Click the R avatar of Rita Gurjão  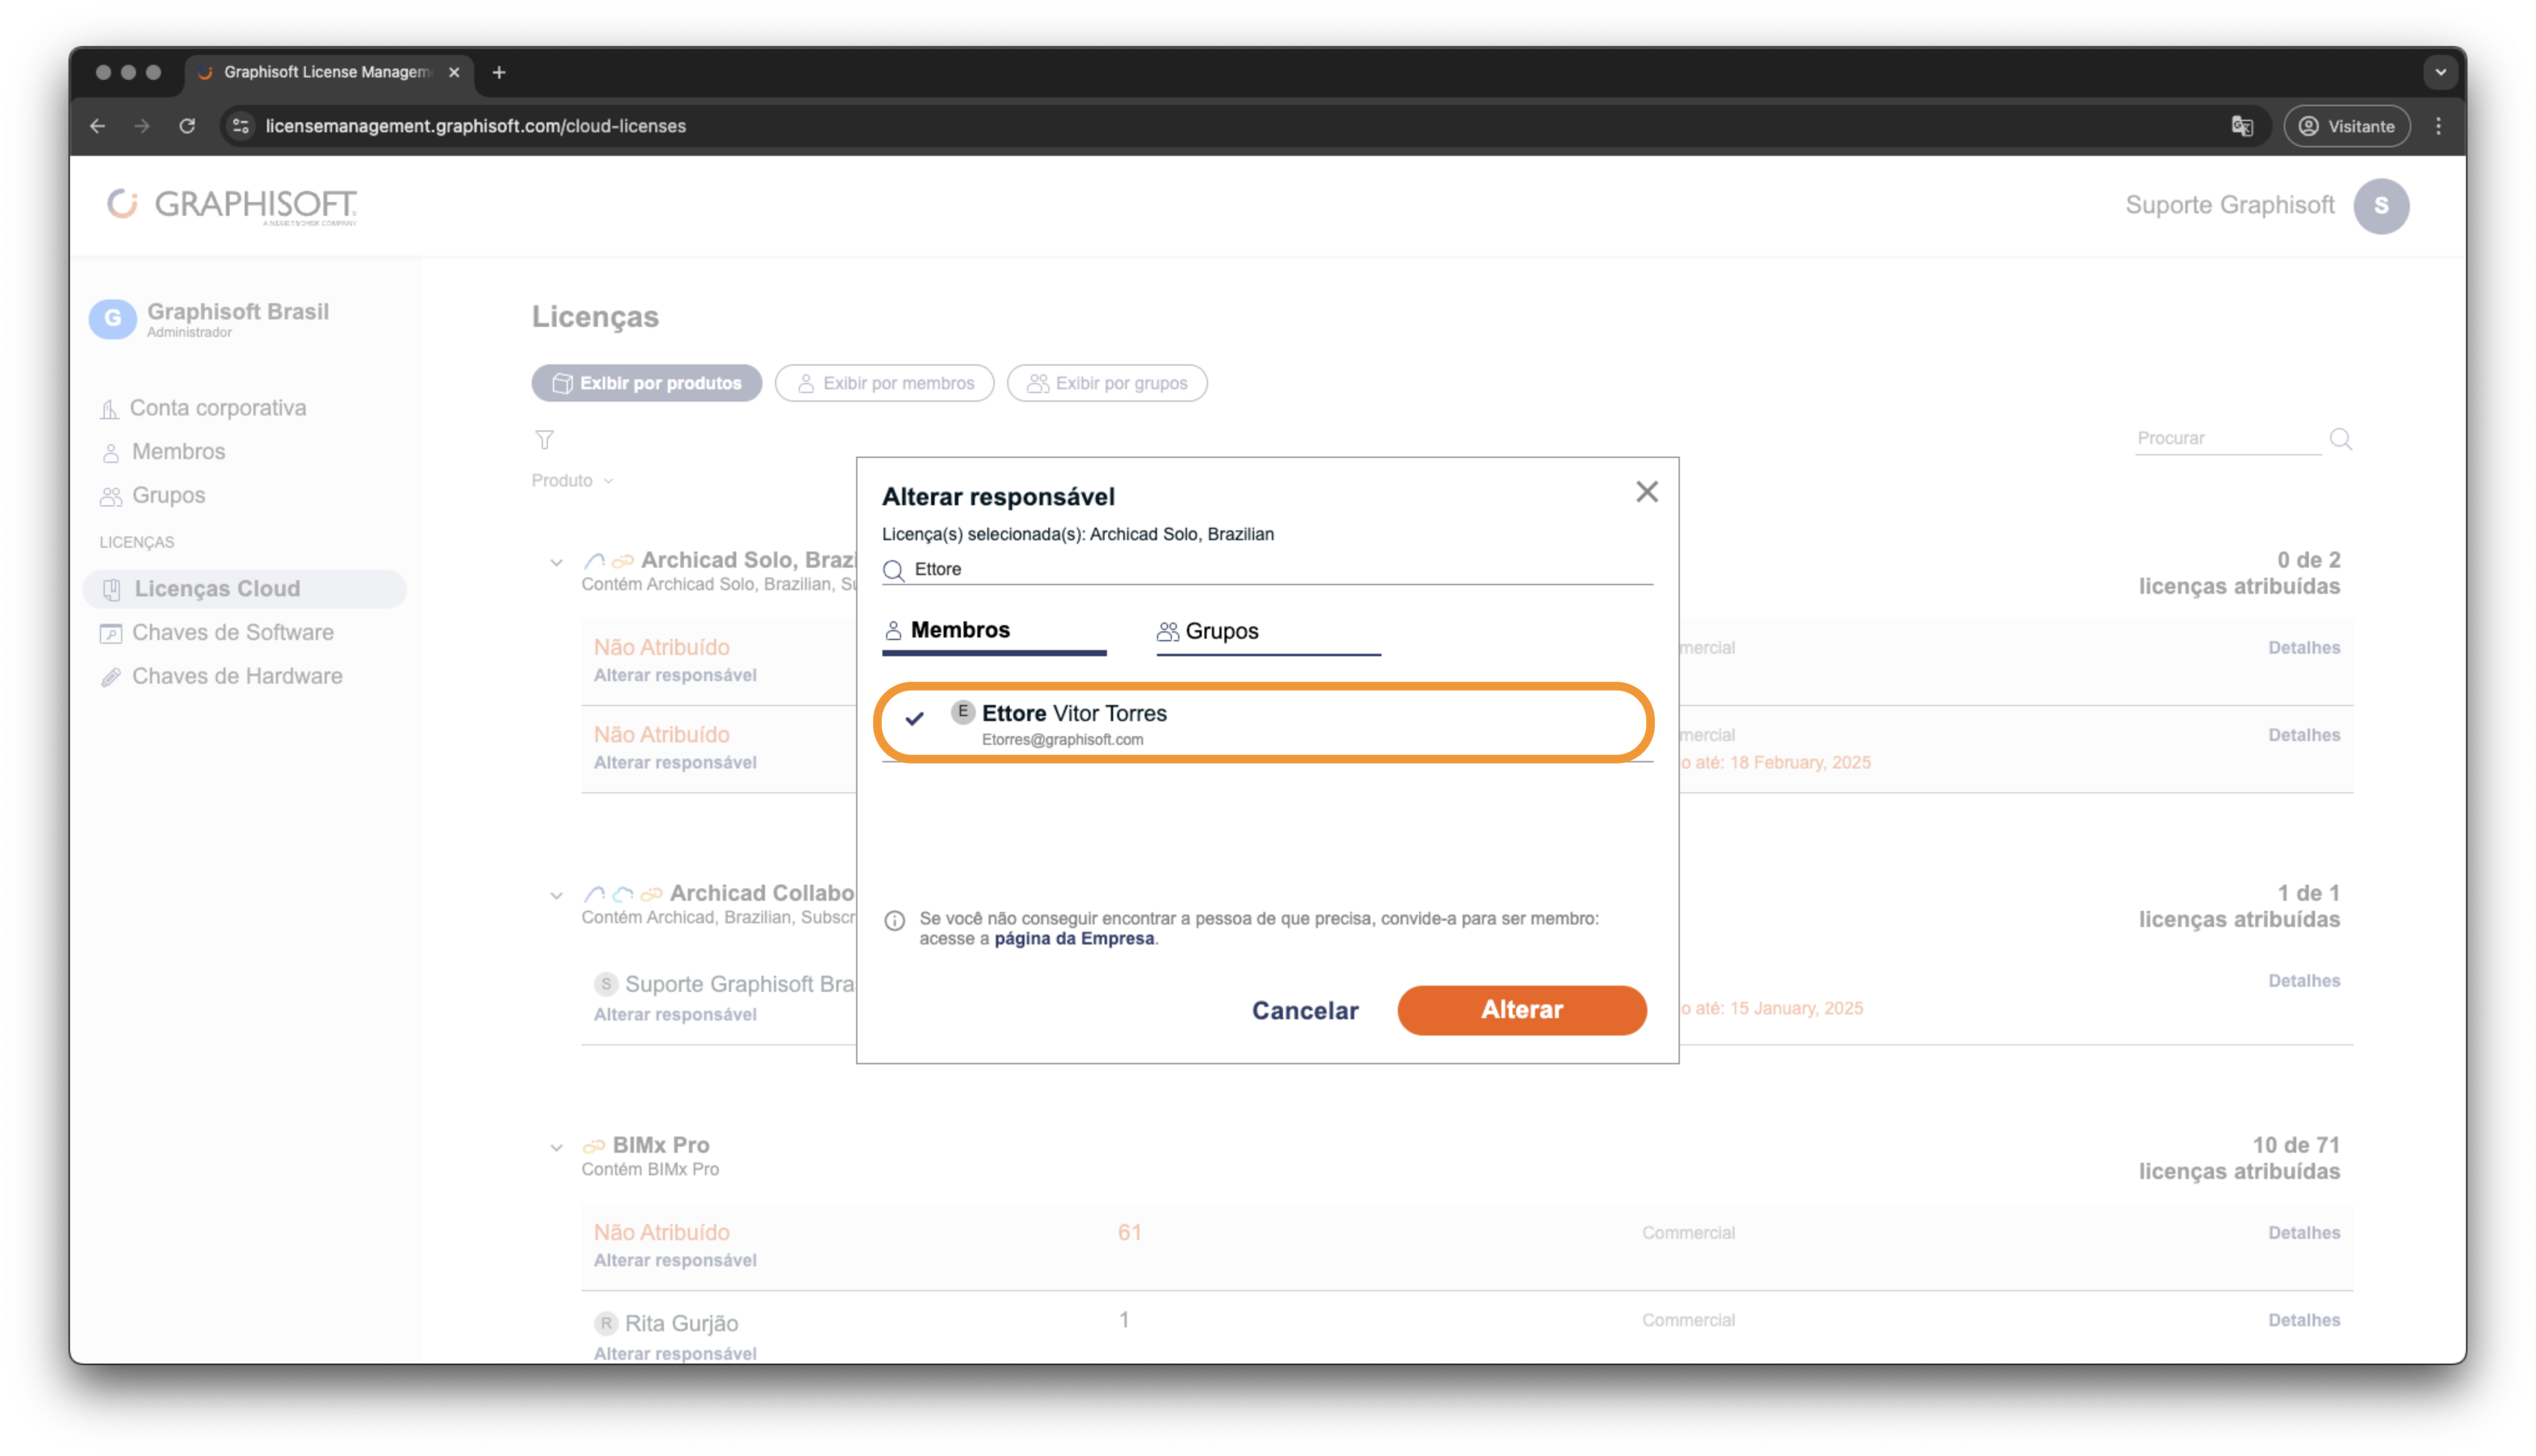[x=606, y=1324]
